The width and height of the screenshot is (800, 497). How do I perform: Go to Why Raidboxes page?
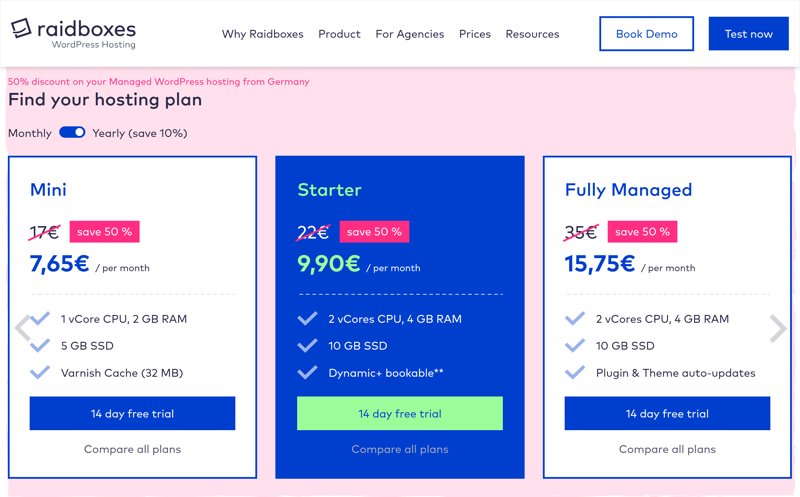[262, 34]
